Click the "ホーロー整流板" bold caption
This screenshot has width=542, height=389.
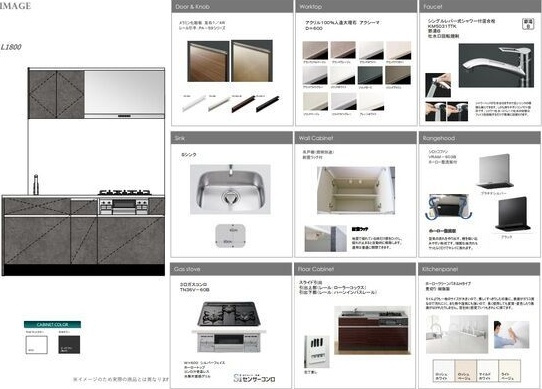click(x=442, y=231)
